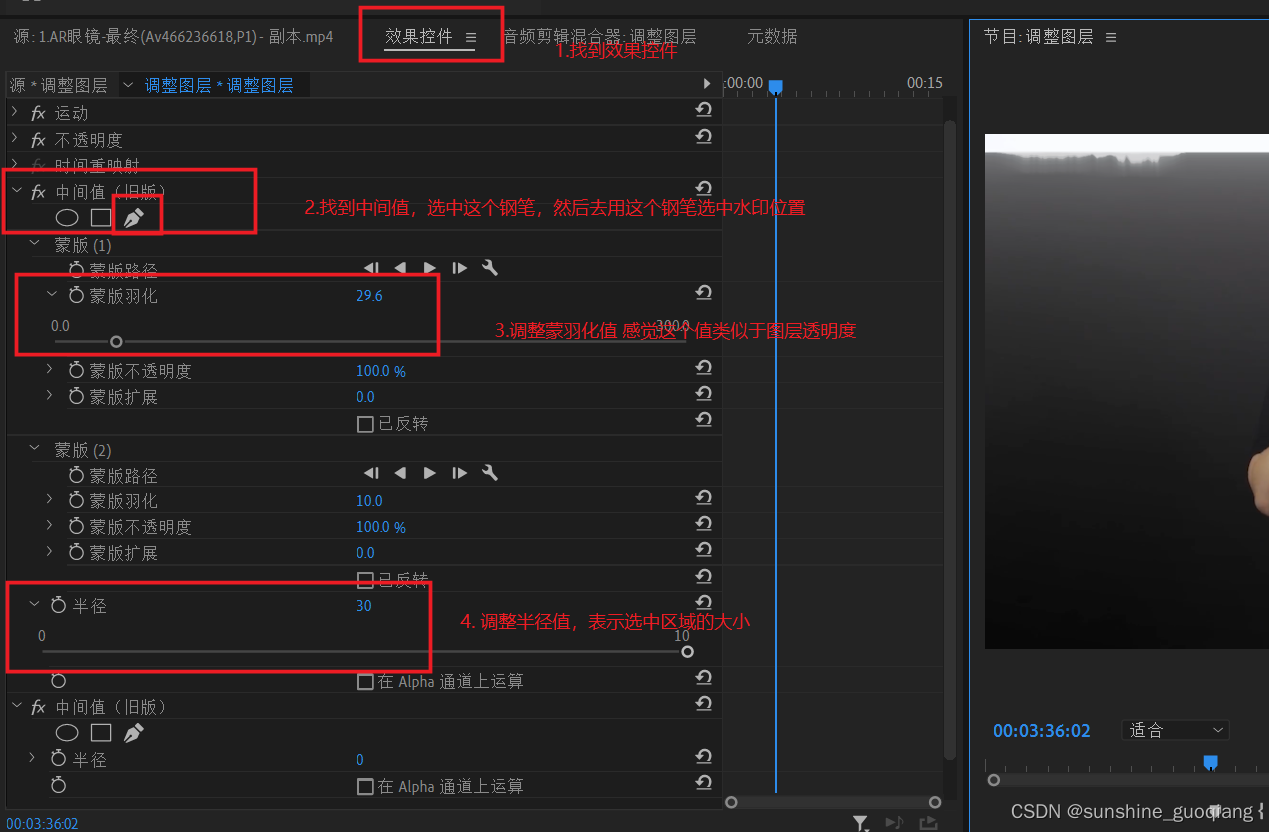Open the 适合 zoom level dropdown
This screenshot has height=832, width=1269.
(1174, 730)
